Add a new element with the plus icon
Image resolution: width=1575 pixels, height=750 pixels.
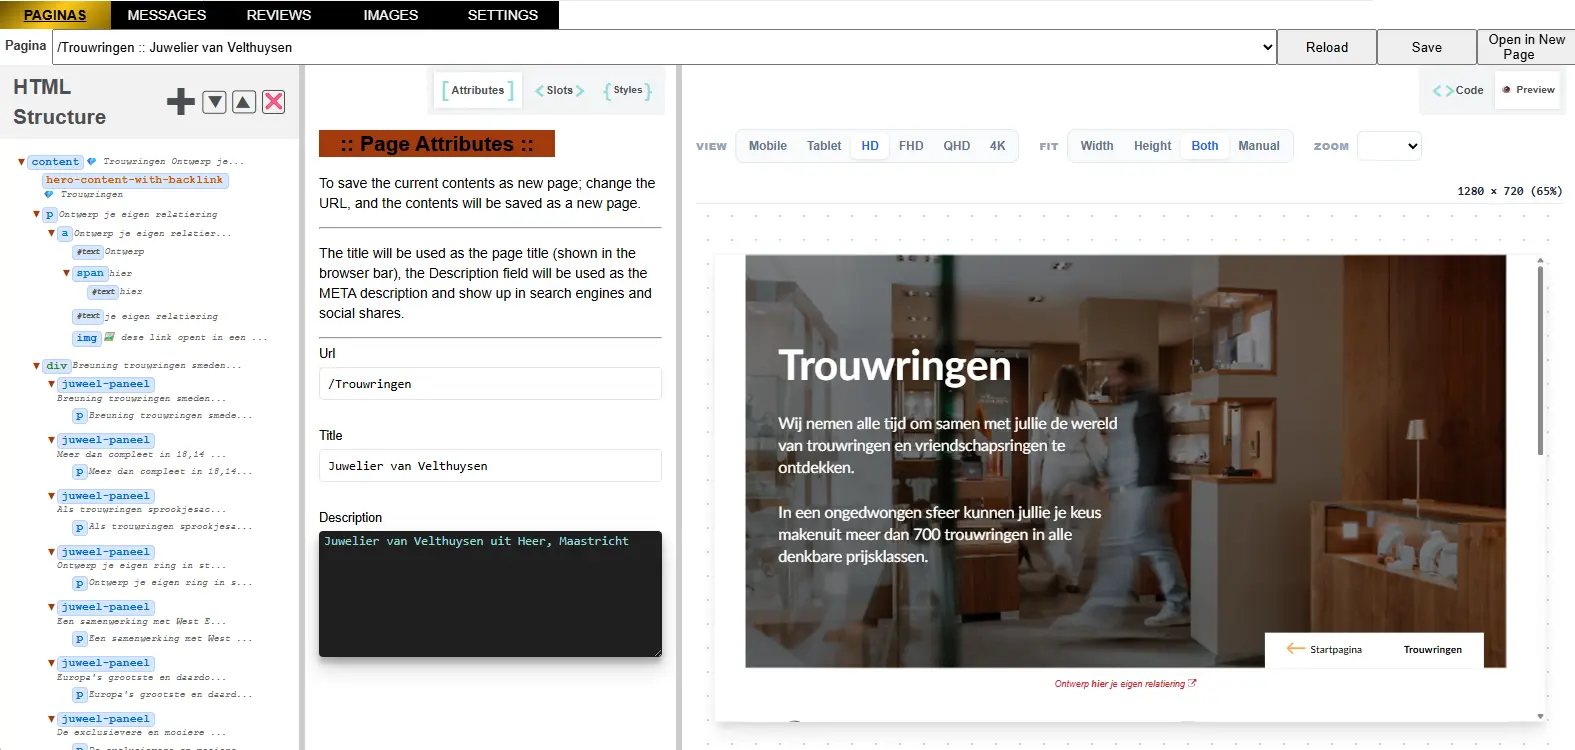(x=180, y=101)
